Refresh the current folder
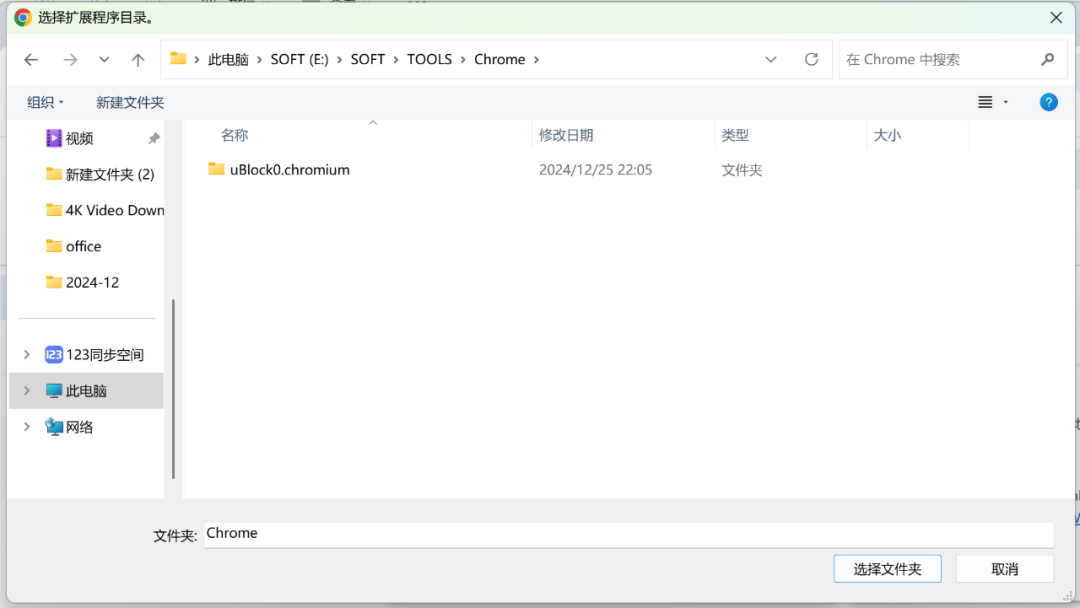1080x608 pixels. (811, 59)
